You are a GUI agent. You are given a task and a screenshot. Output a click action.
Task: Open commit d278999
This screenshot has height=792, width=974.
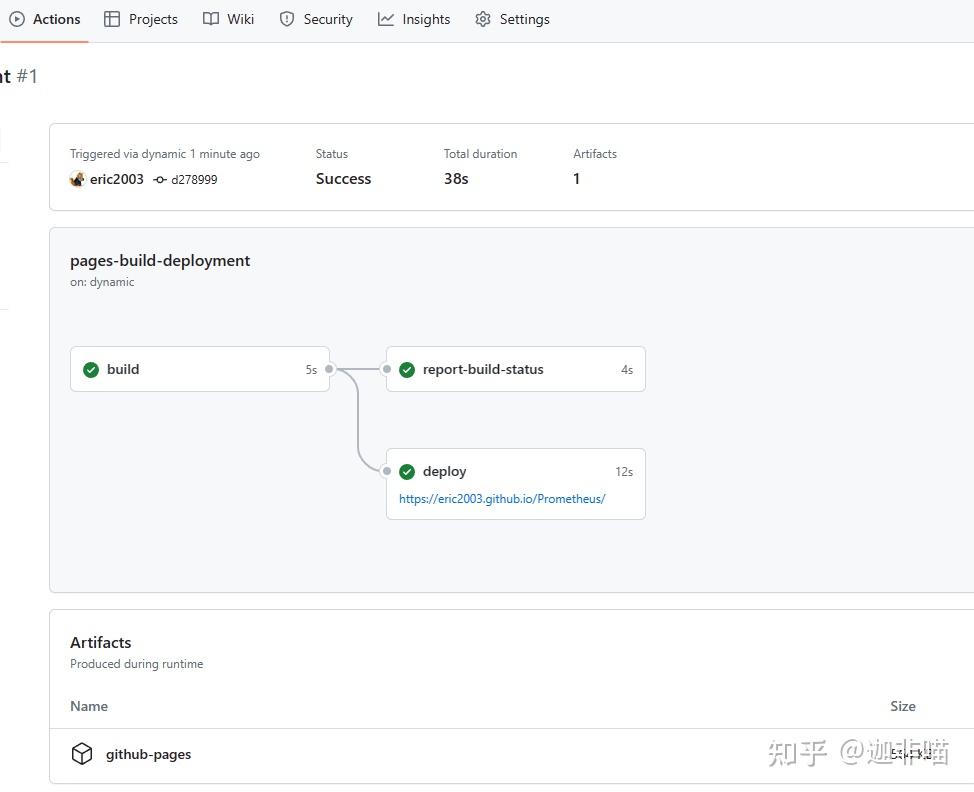pos(194,180)
